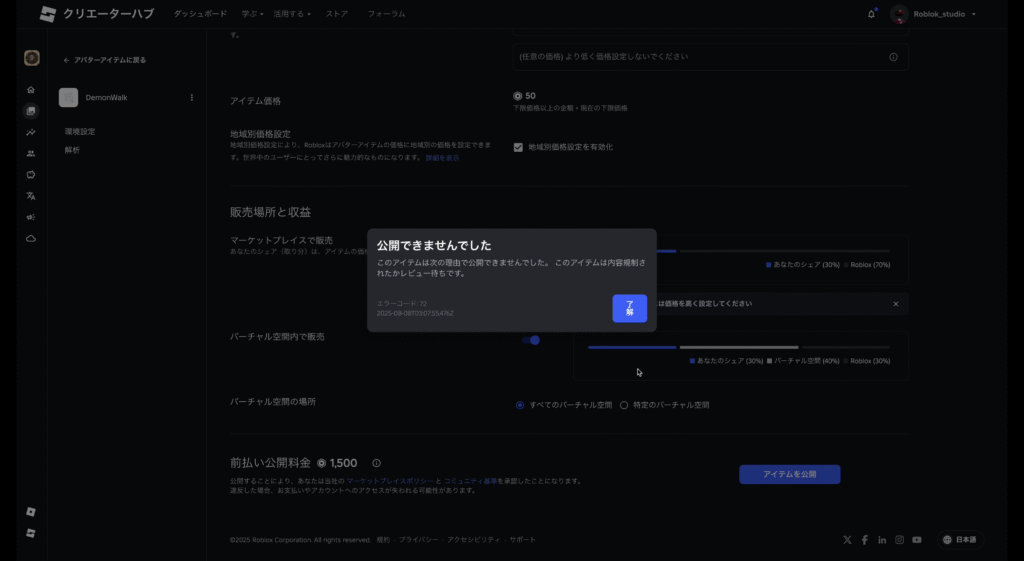The height and width of the screenshot is (561, 1024).
Task: Click the DemonWalk item thumbnail
Action: (69, 97)
